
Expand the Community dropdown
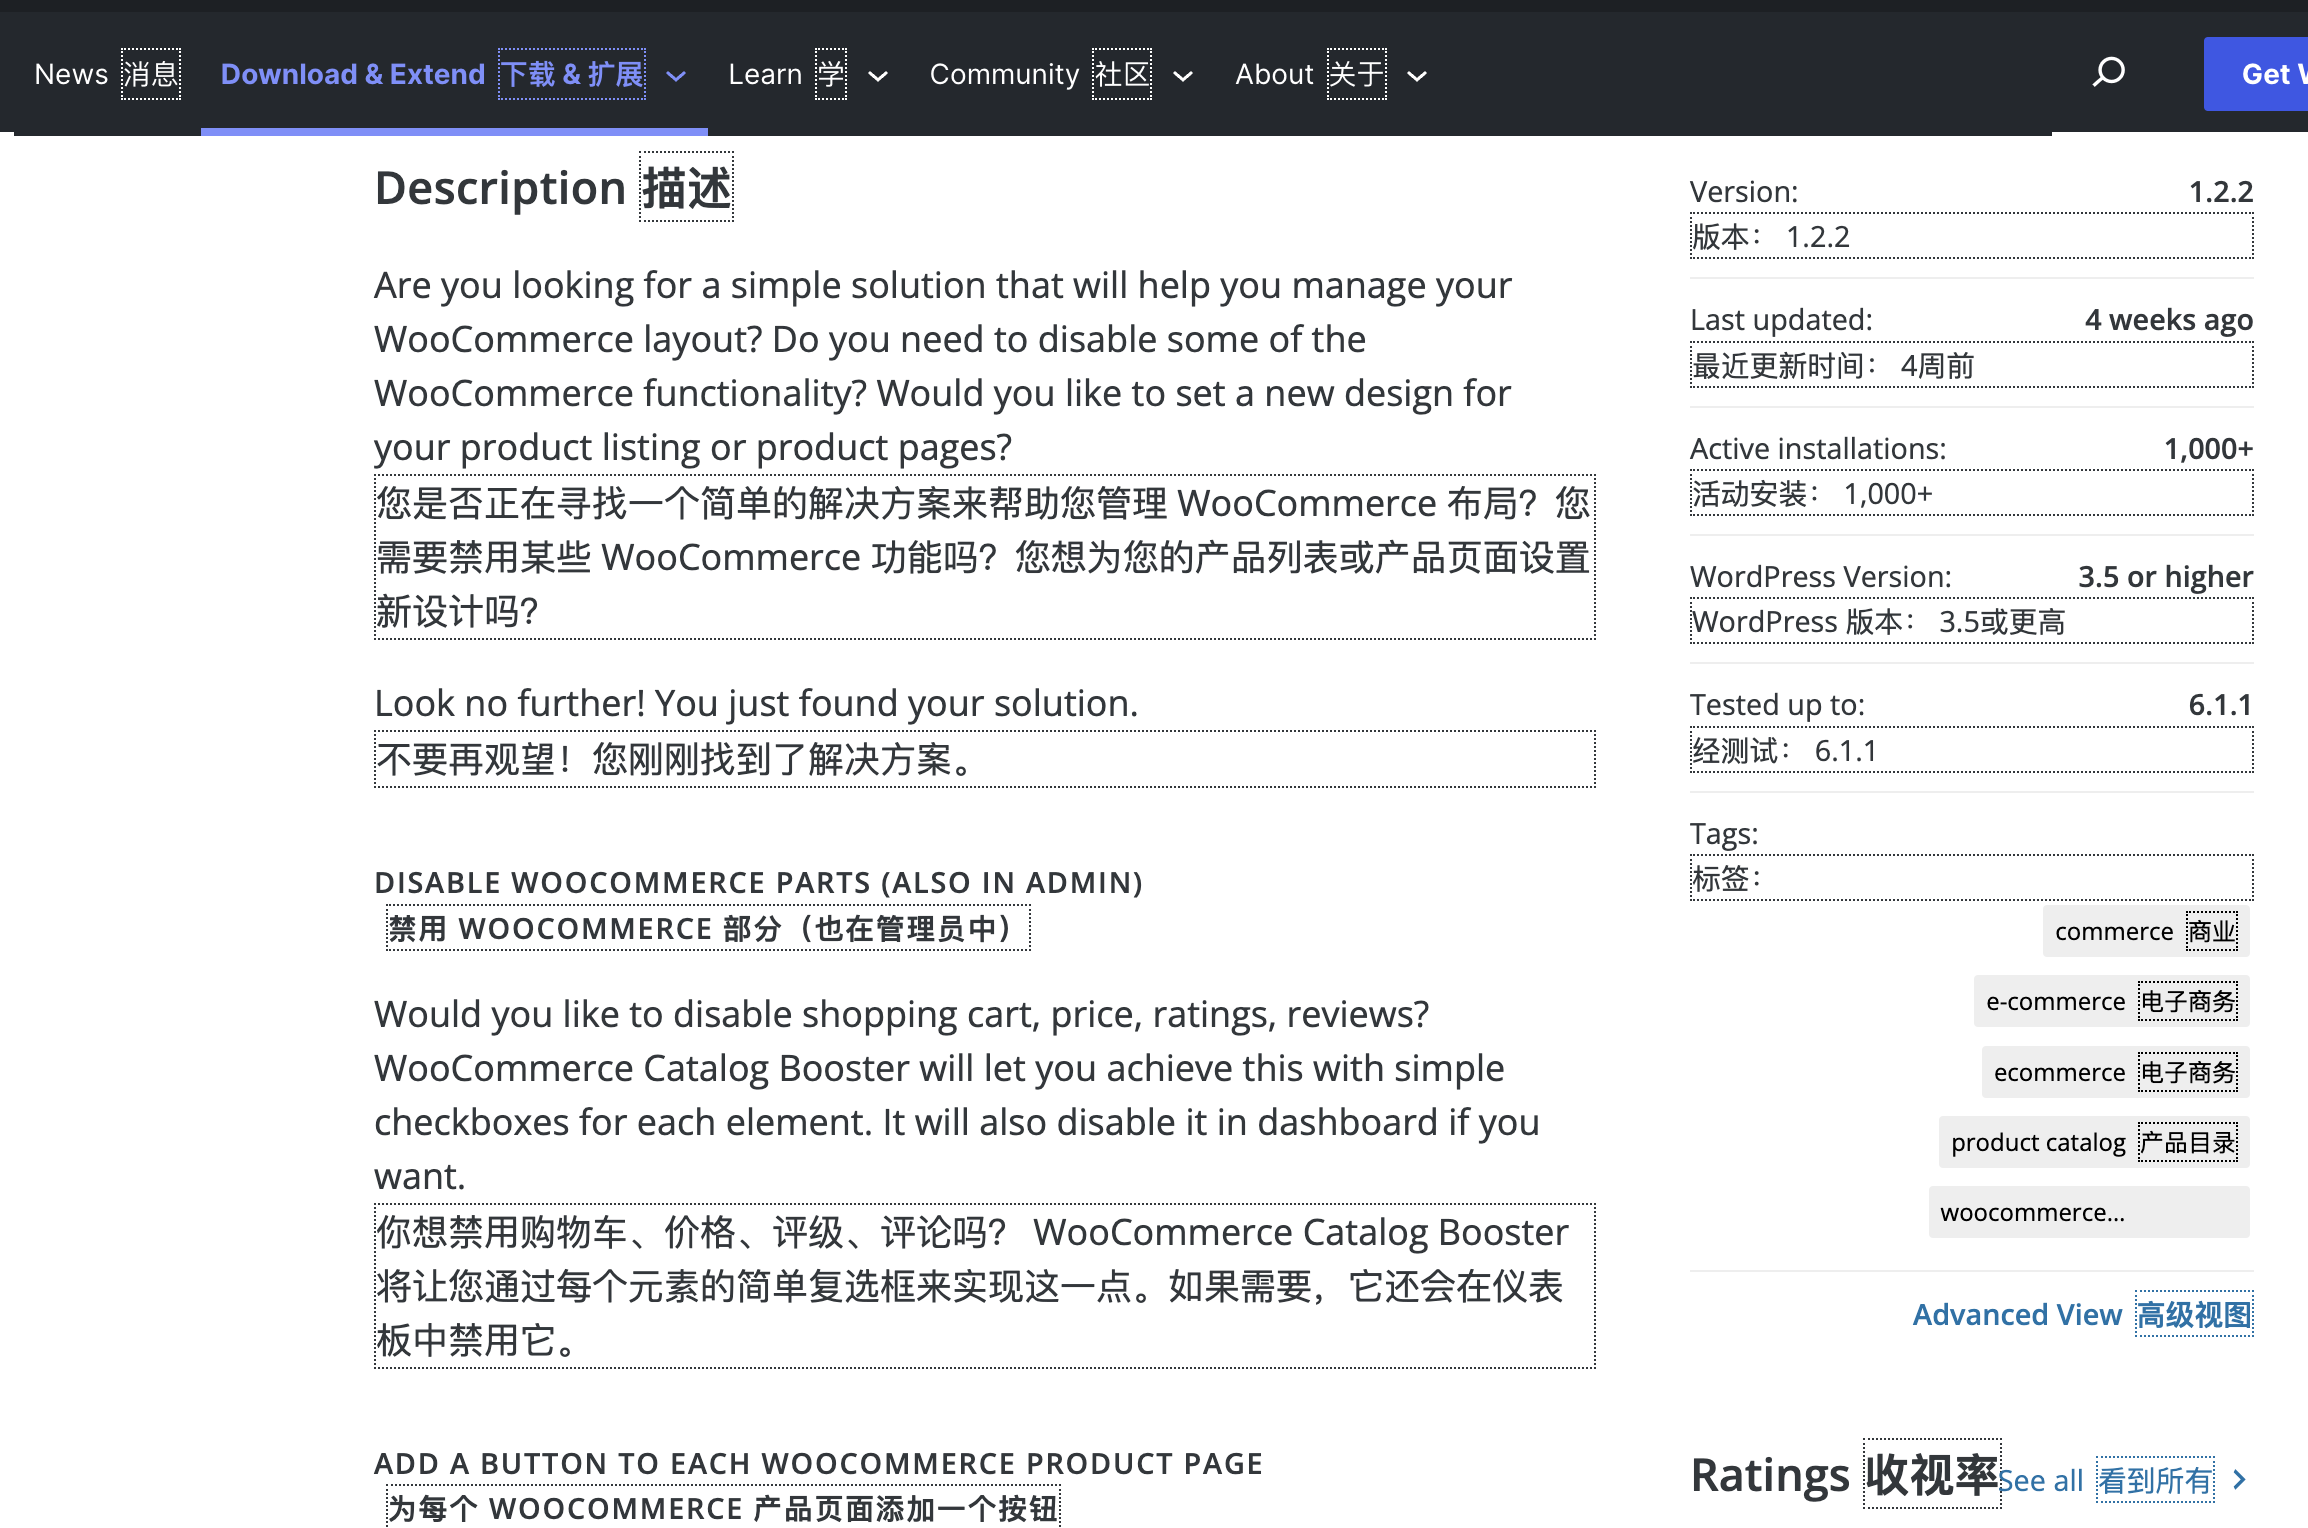(1184, 76)
